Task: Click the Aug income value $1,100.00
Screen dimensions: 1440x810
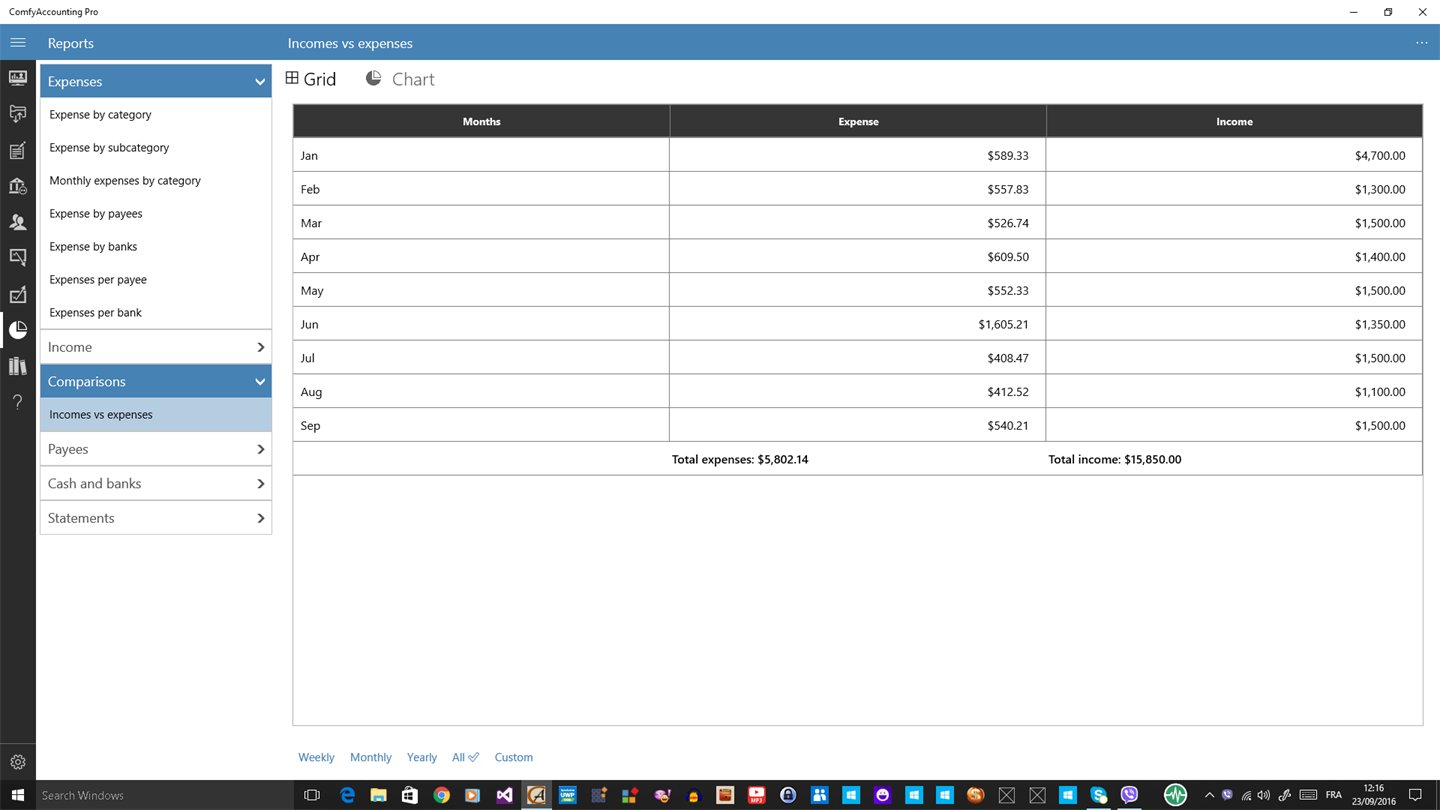Action: pyautogui.click(x=1380, y=392)
